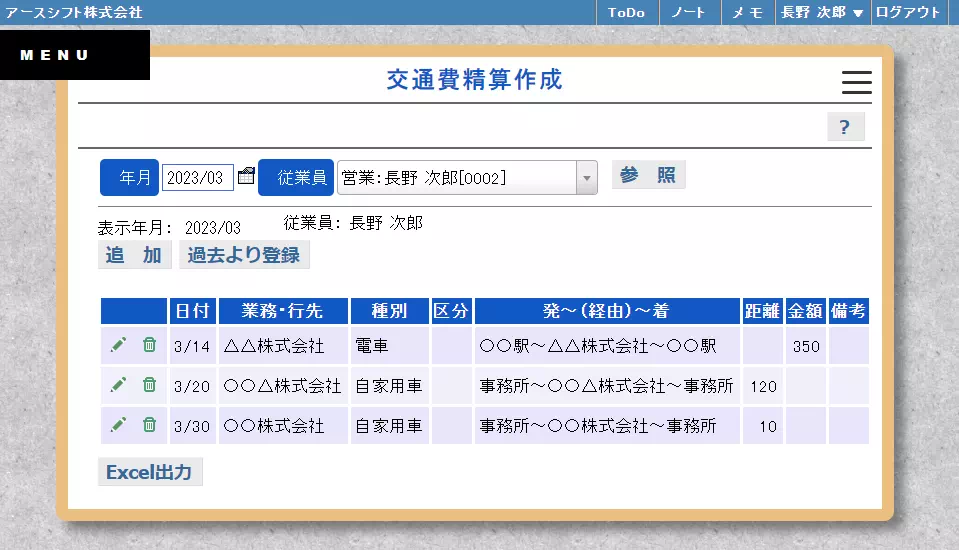
Task: Delete the 3/30 ○○株式会社 row with trash icon
Action: click(x=149, y=425)
